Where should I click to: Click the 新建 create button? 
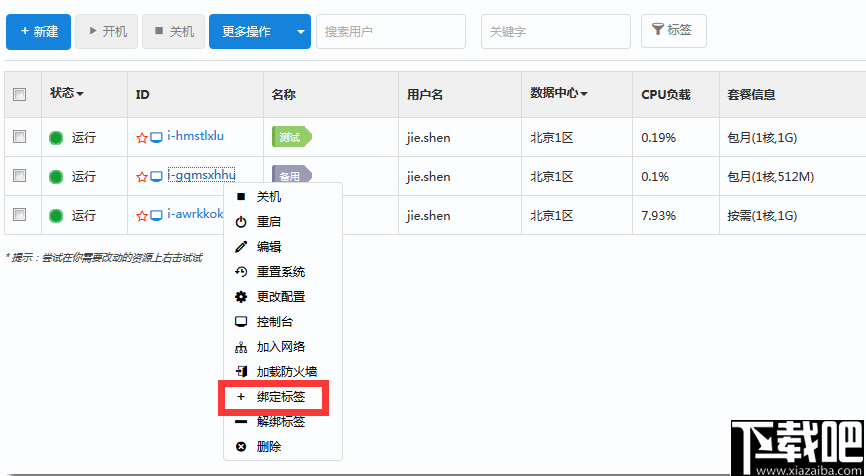(x=38, y=32)
